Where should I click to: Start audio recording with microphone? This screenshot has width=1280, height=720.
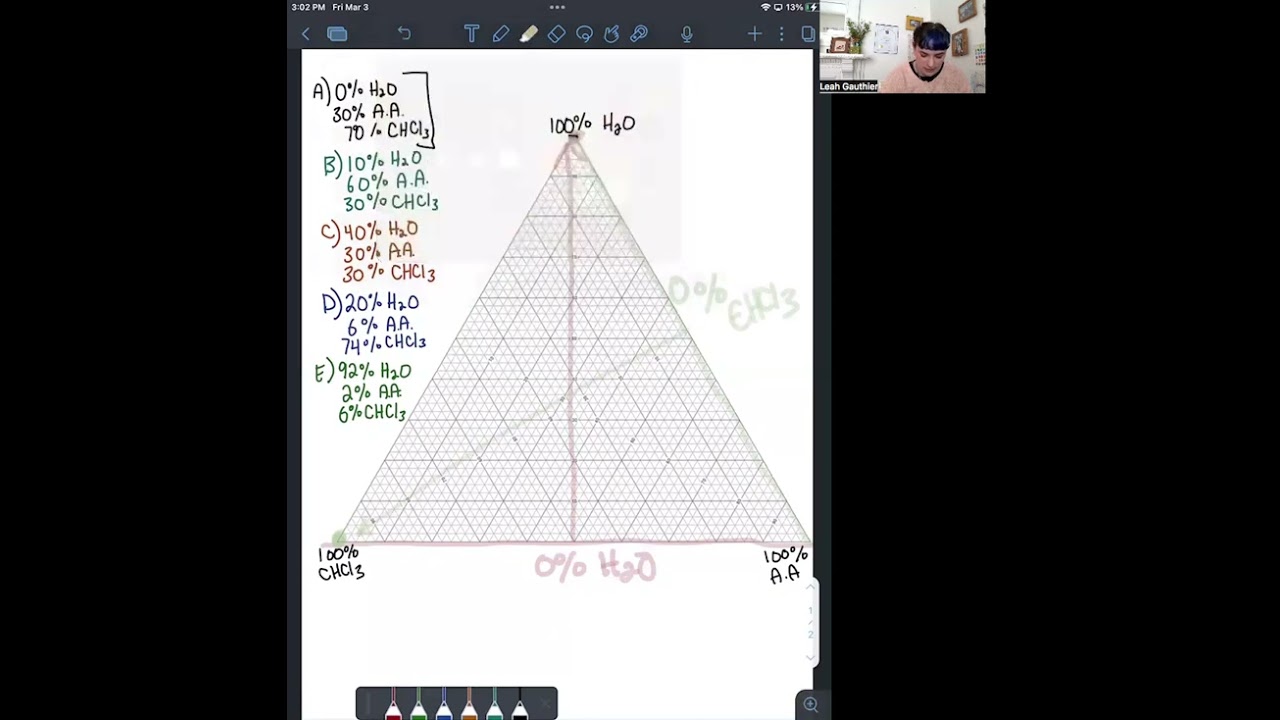click(687, 34)
